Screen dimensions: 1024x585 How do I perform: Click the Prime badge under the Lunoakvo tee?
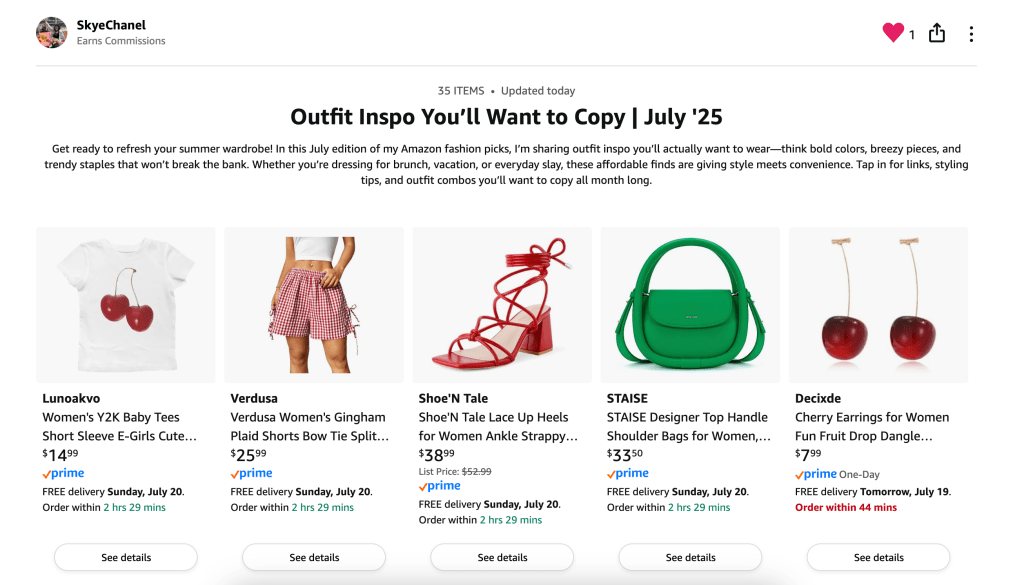pos(63,473)
